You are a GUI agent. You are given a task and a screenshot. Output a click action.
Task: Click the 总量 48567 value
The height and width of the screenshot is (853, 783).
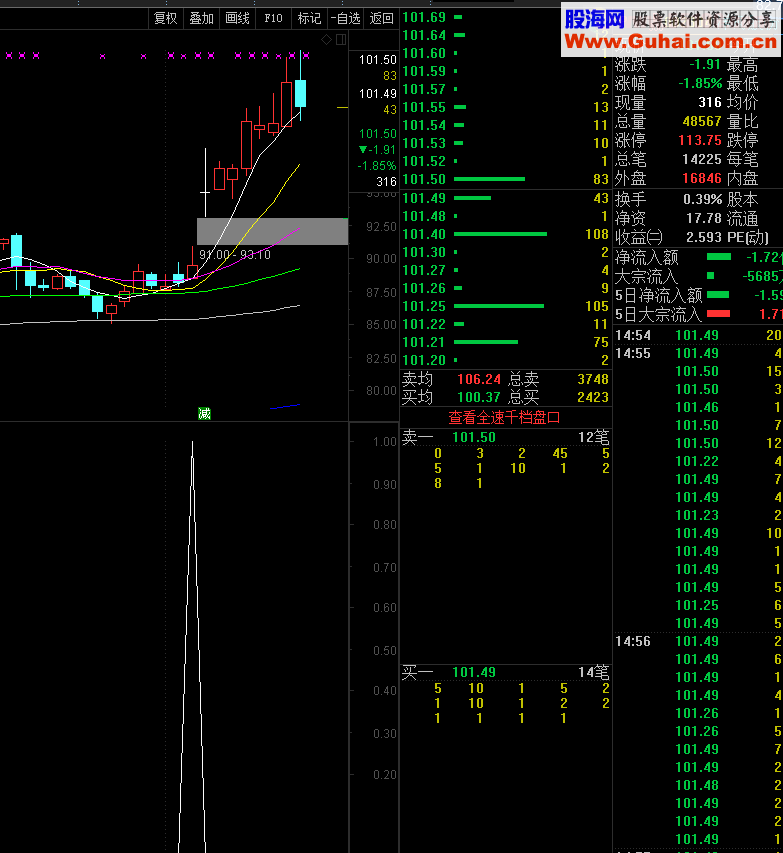click(x=702, y=121)
